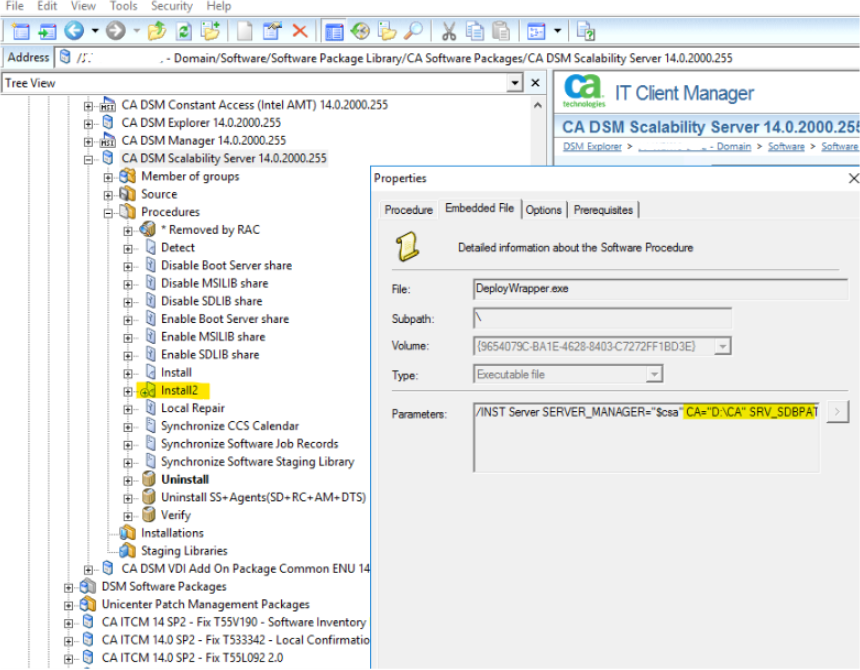860x670 pixels.
Task: Expand the DSM Software Packages node
Action: pos(69,587)
